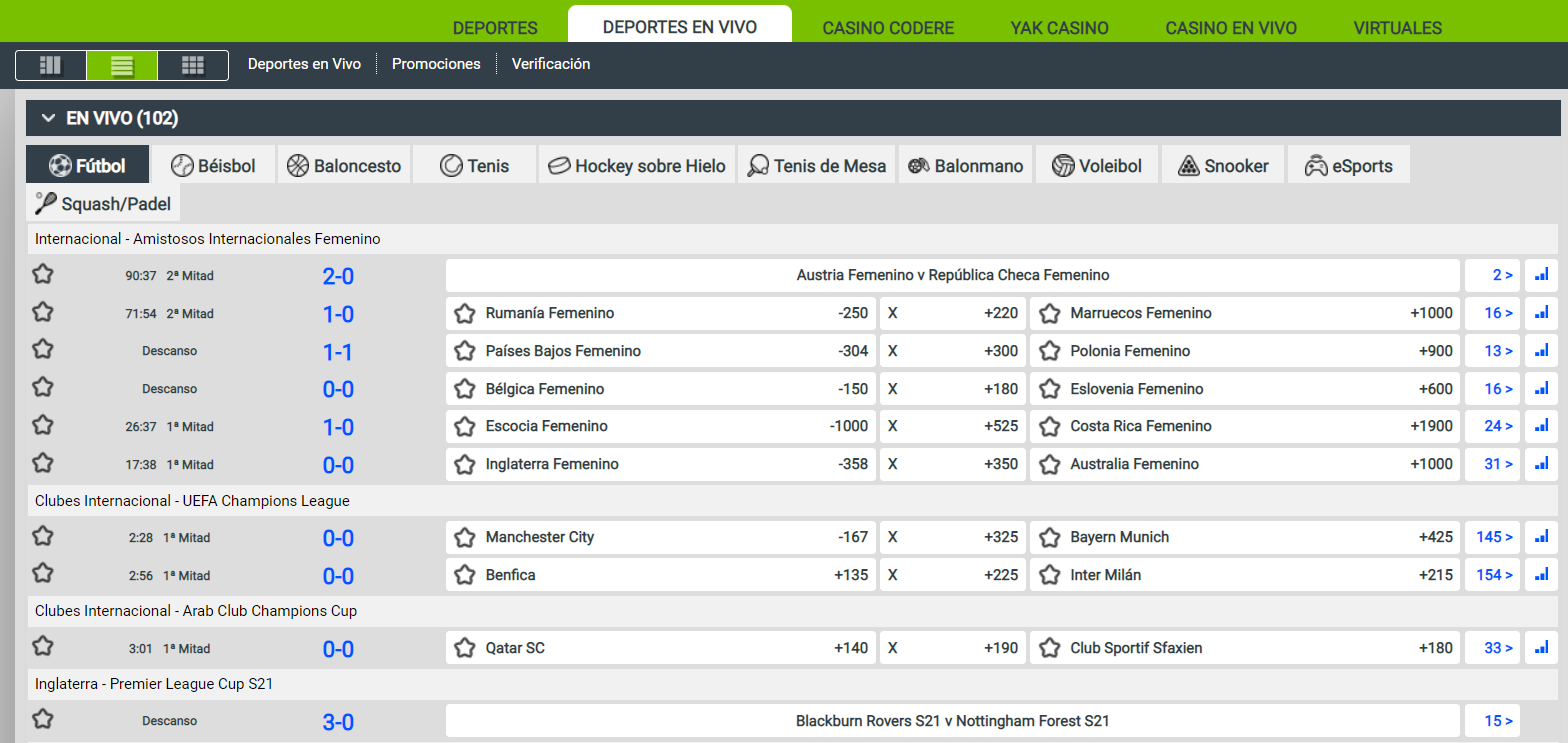This screenshot has width=1568, height=743.
Task: Open statistics icon for Austria Femenino match
Action: point(1541,275)
